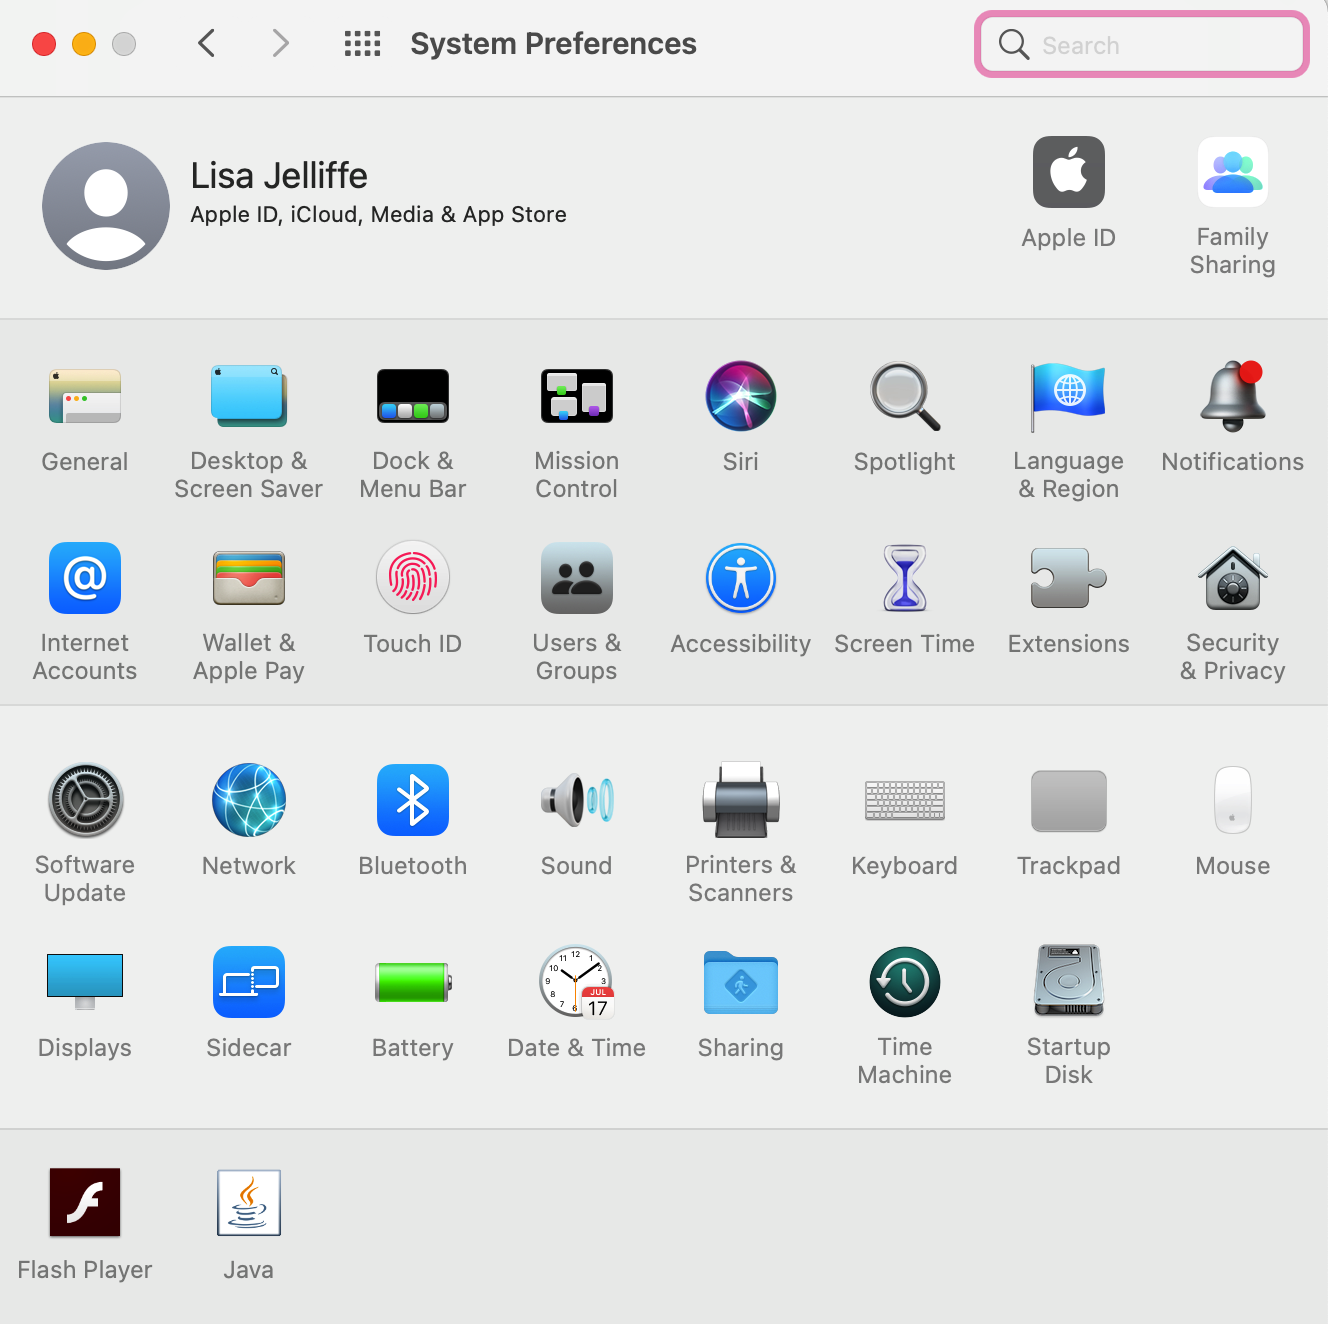The image size is (1328, 1324).
Task: Open Apple ID settings icon
Action: click(1069, 172)
